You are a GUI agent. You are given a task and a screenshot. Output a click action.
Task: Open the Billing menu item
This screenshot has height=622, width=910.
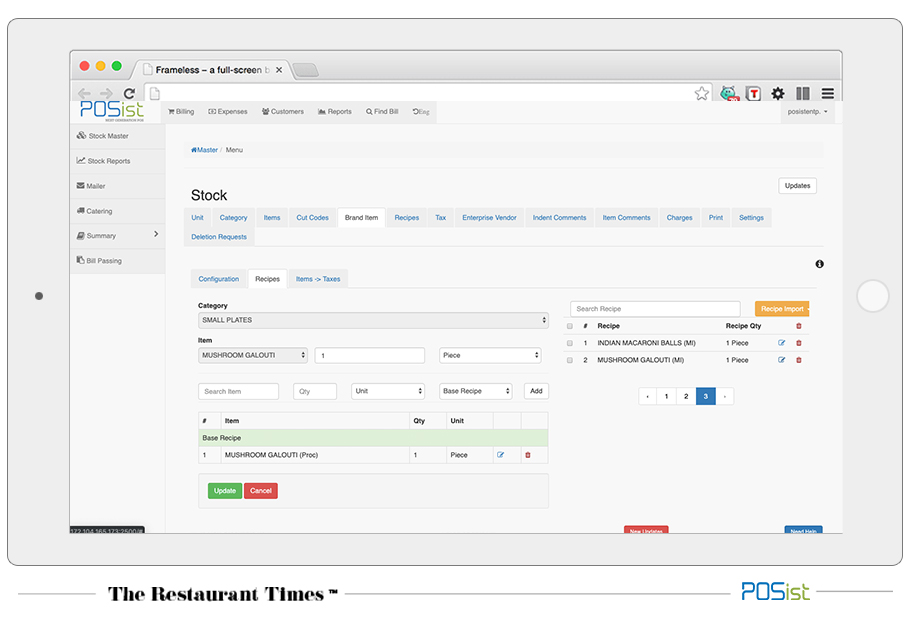(x=181, y=111)
